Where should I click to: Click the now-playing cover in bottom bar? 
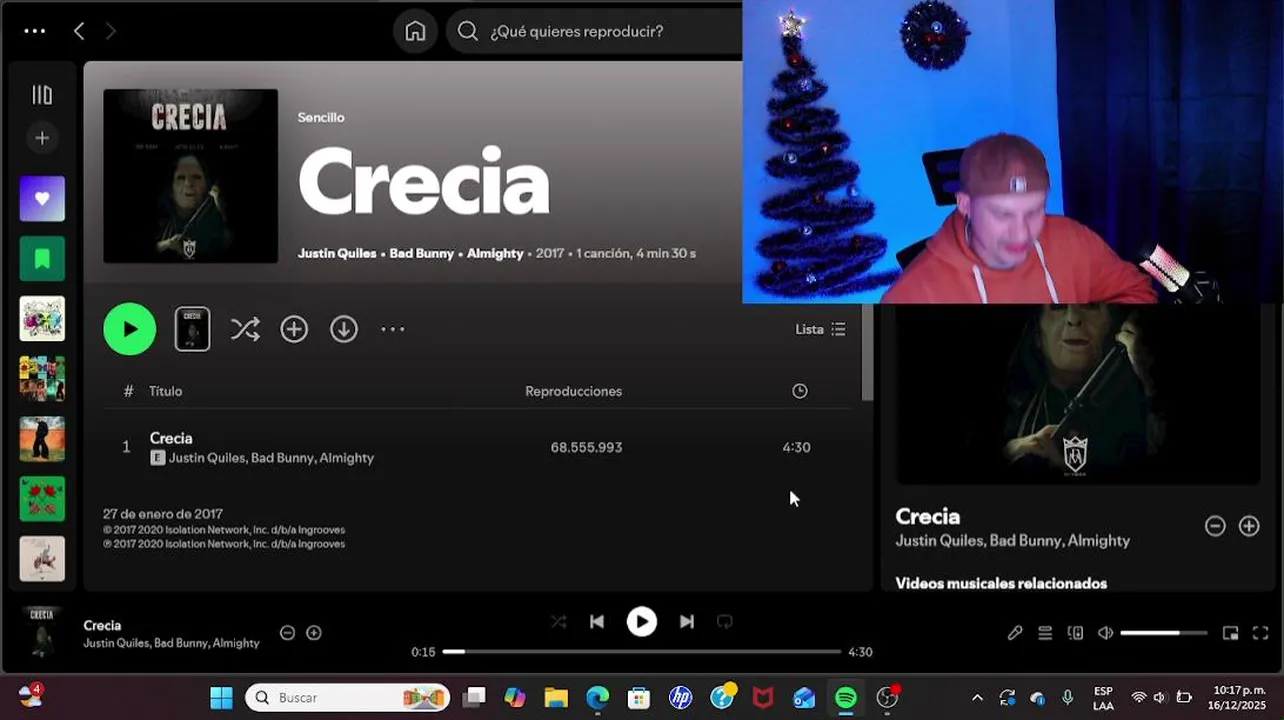coord(42,632)
